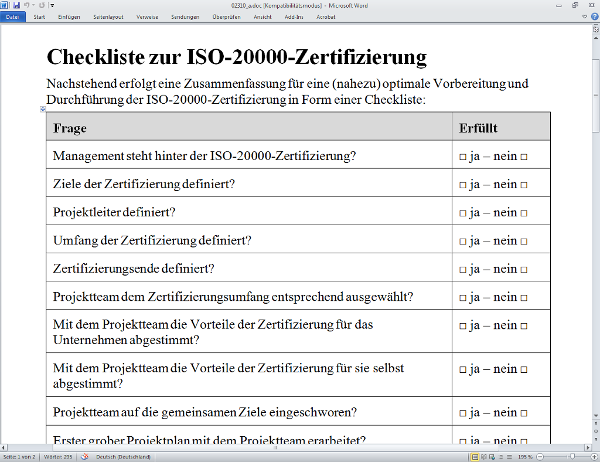Click the proofing check icon in status bar
Screen dimensions: 600x462
tap(83, 456)
